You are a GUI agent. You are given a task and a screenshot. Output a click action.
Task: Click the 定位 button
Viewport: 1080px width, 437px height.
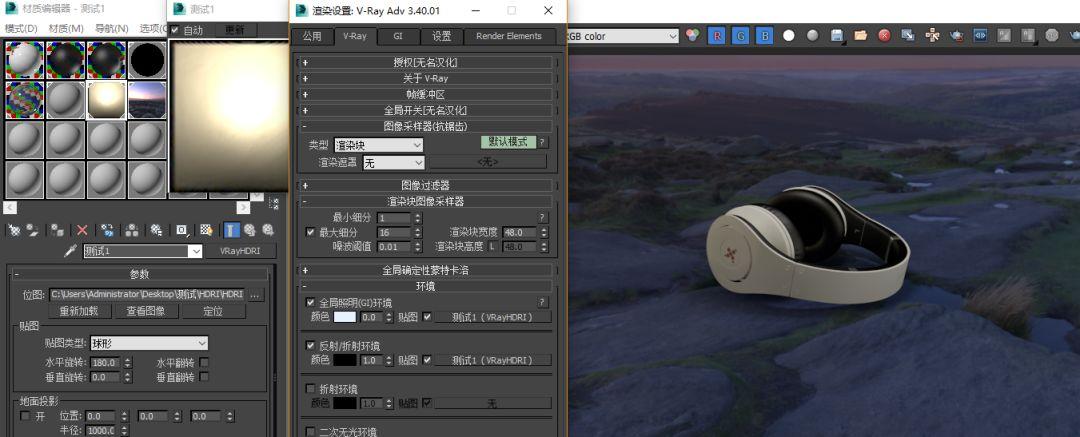point(213,311)
